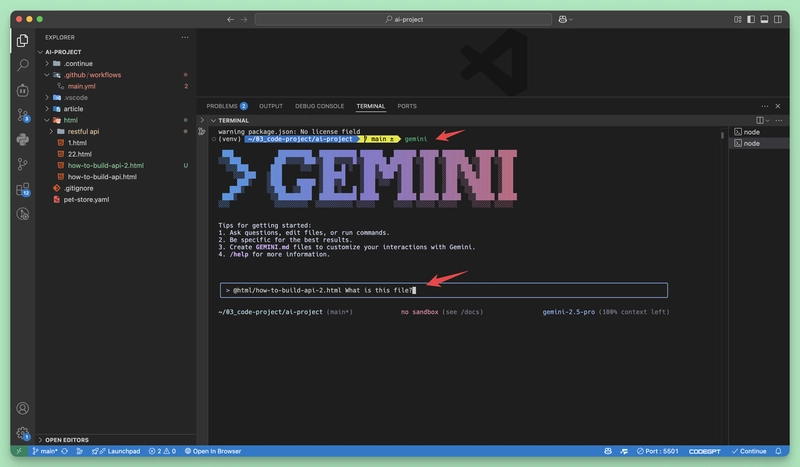Click Port : 5501 live server
The width and height of the screenshot is (800, 467).
[657, 451]
